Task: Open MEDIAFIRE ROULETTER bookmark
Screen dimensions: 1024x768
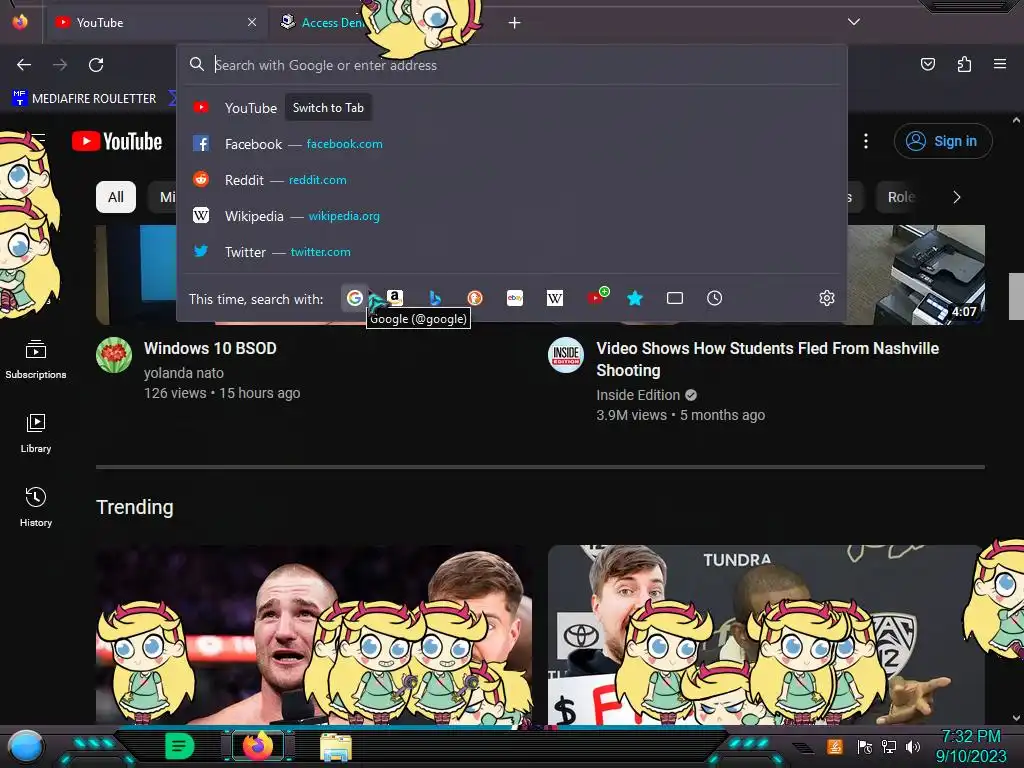Action: click(x=84, y=99)
